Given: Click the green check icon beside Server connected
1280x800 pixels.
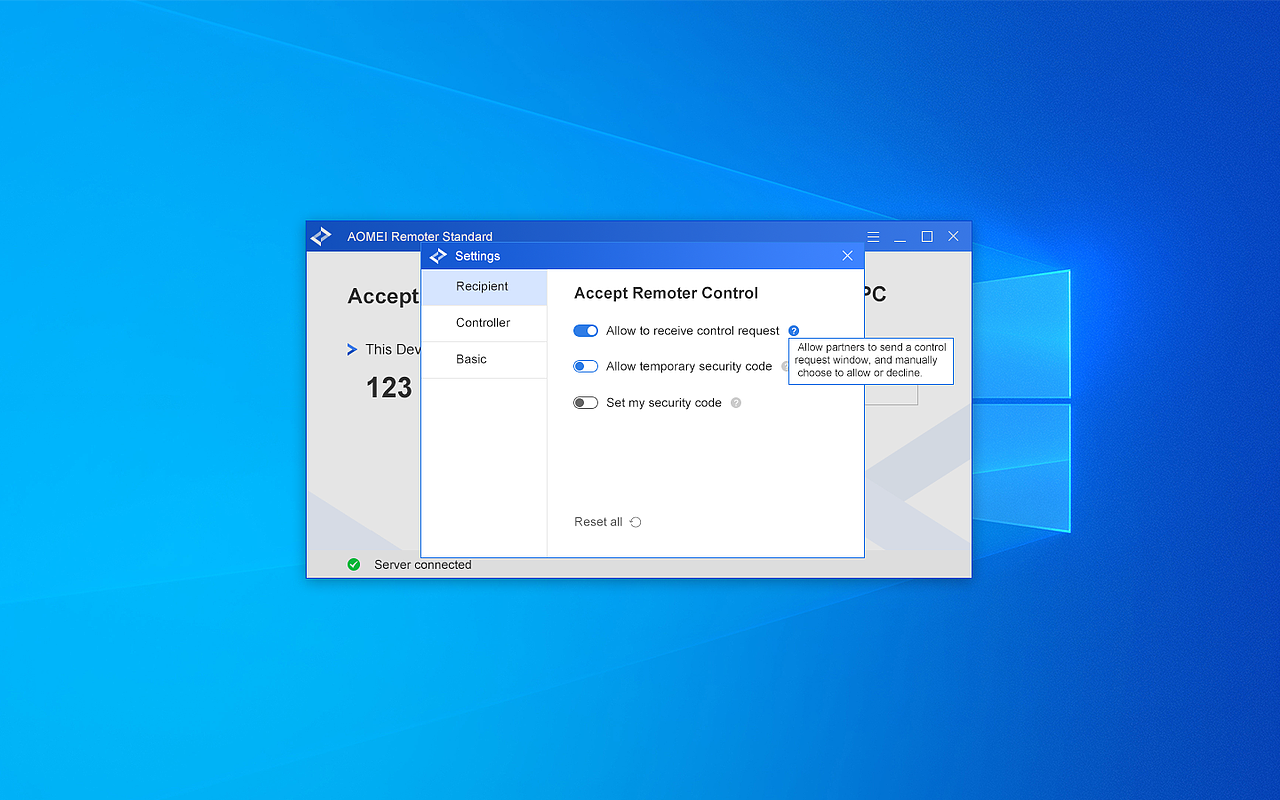Looking at the screenshot, I should coord(354,565).
